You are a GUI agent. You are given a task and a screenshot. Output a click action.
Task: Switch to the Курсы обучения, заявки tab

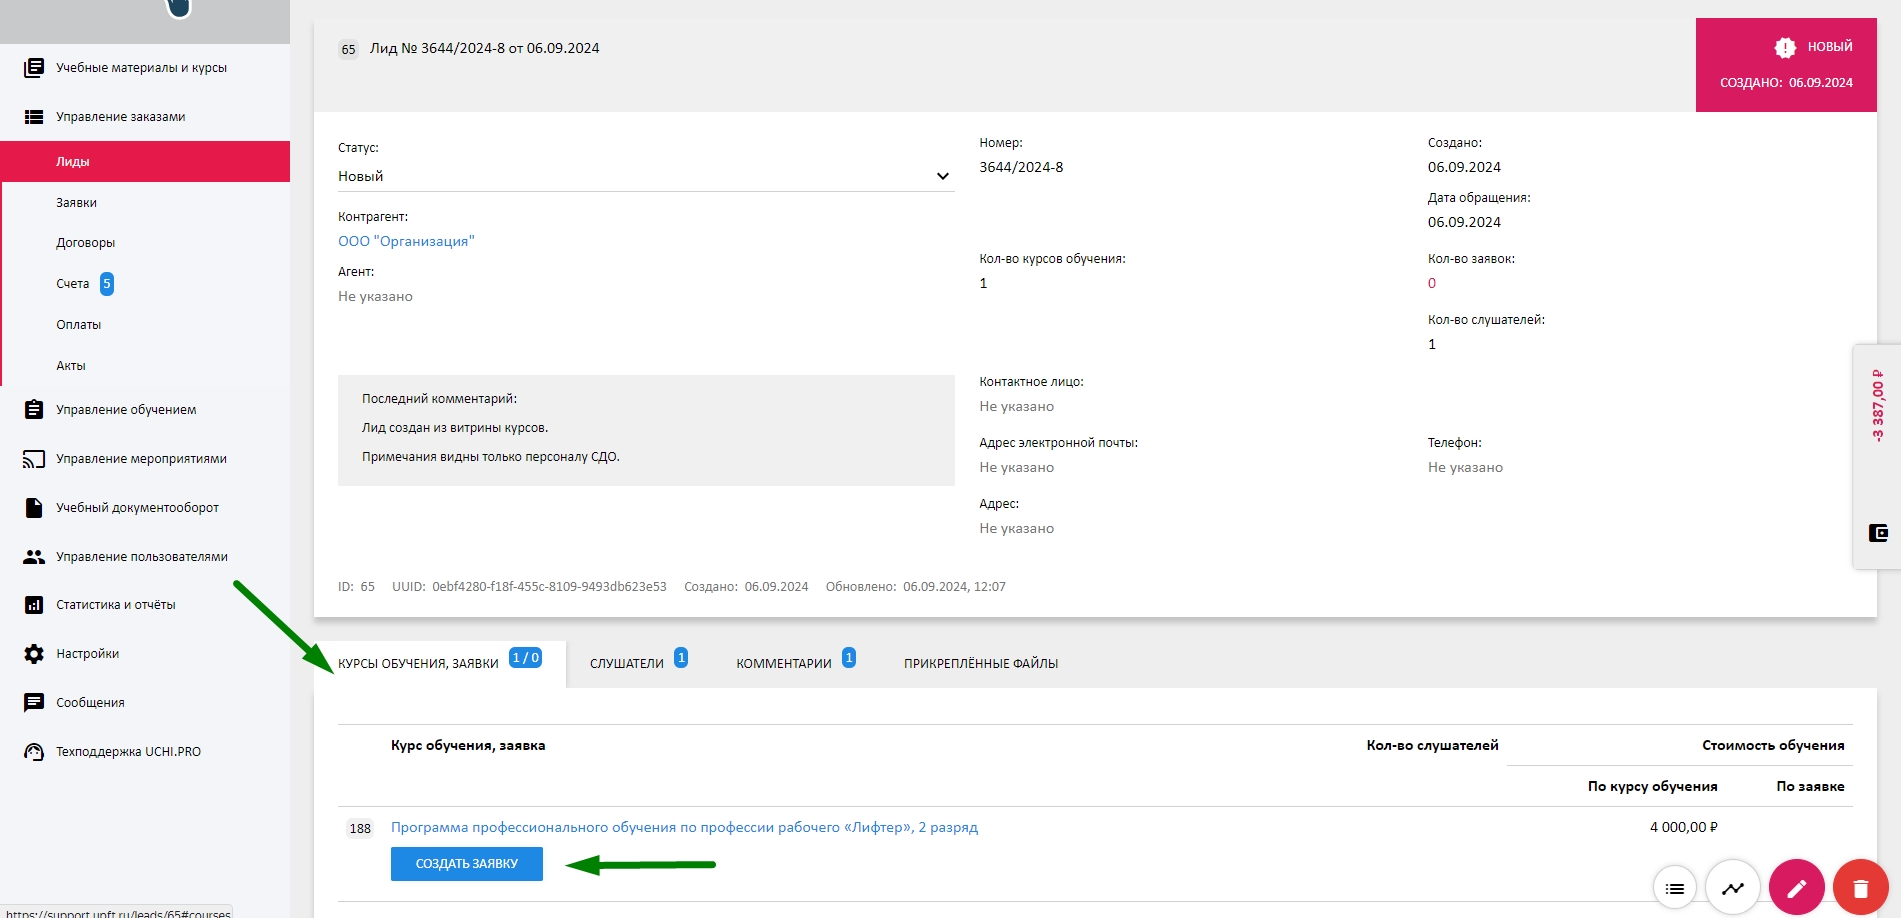tap(440, 664)
